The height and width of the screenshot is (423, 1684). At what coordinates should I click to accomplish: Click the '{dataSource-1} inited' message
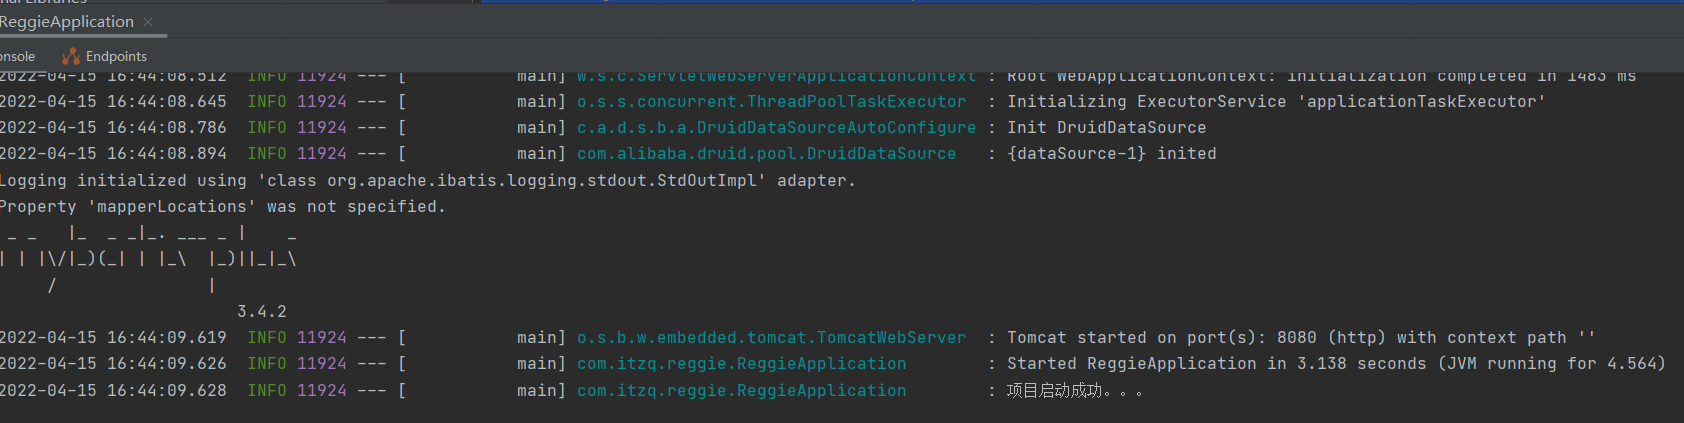(x=1112, y=153)
